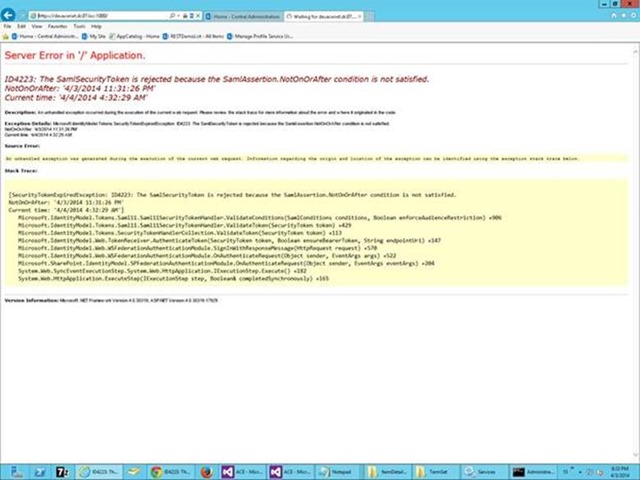Switch to first Visual Studio ACE taskbar button
The width and height of the screenshot is (640, 480).
pos(243,472)
